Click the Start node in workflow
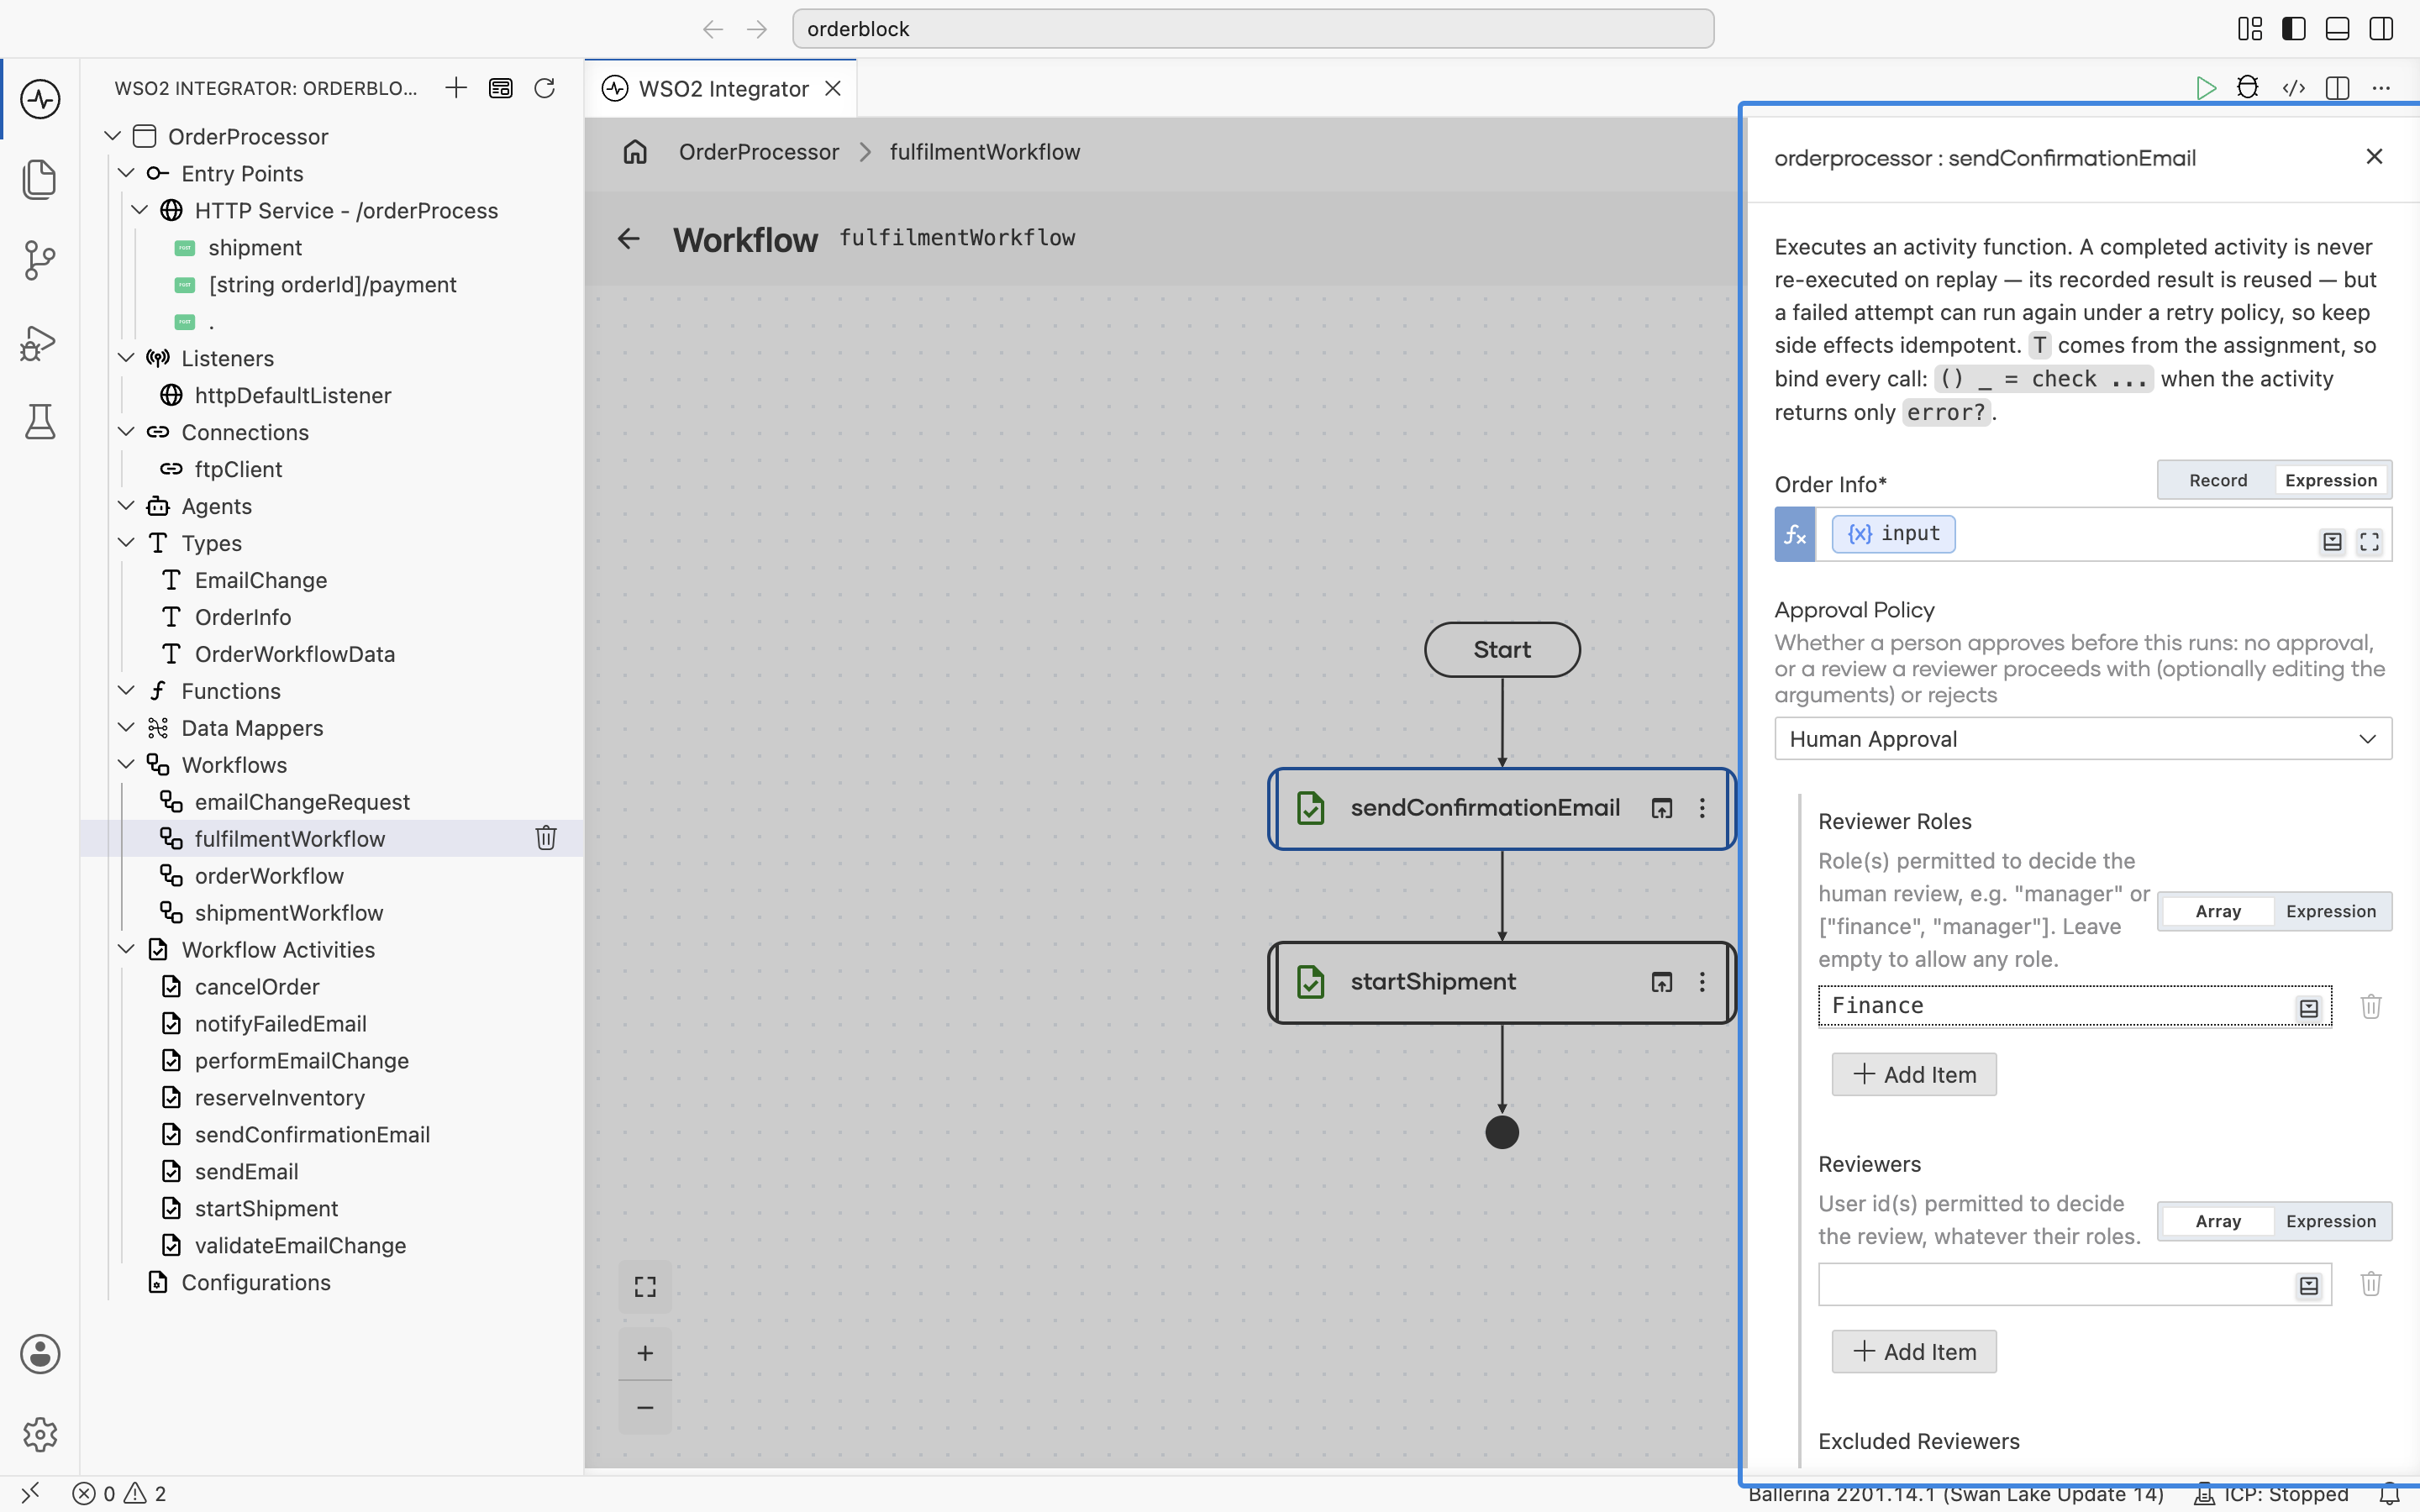Viewport: 2420px width, 1512px height. point(1502,650)
